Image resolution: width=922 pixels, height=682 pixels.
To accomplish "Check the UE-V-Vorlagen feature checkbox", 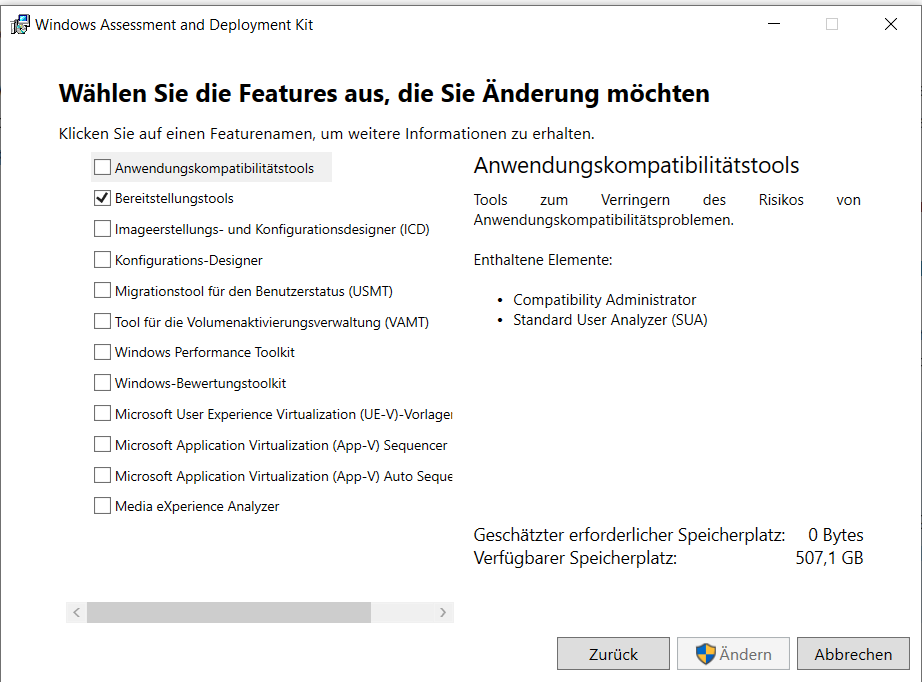I will click(102, 414).
